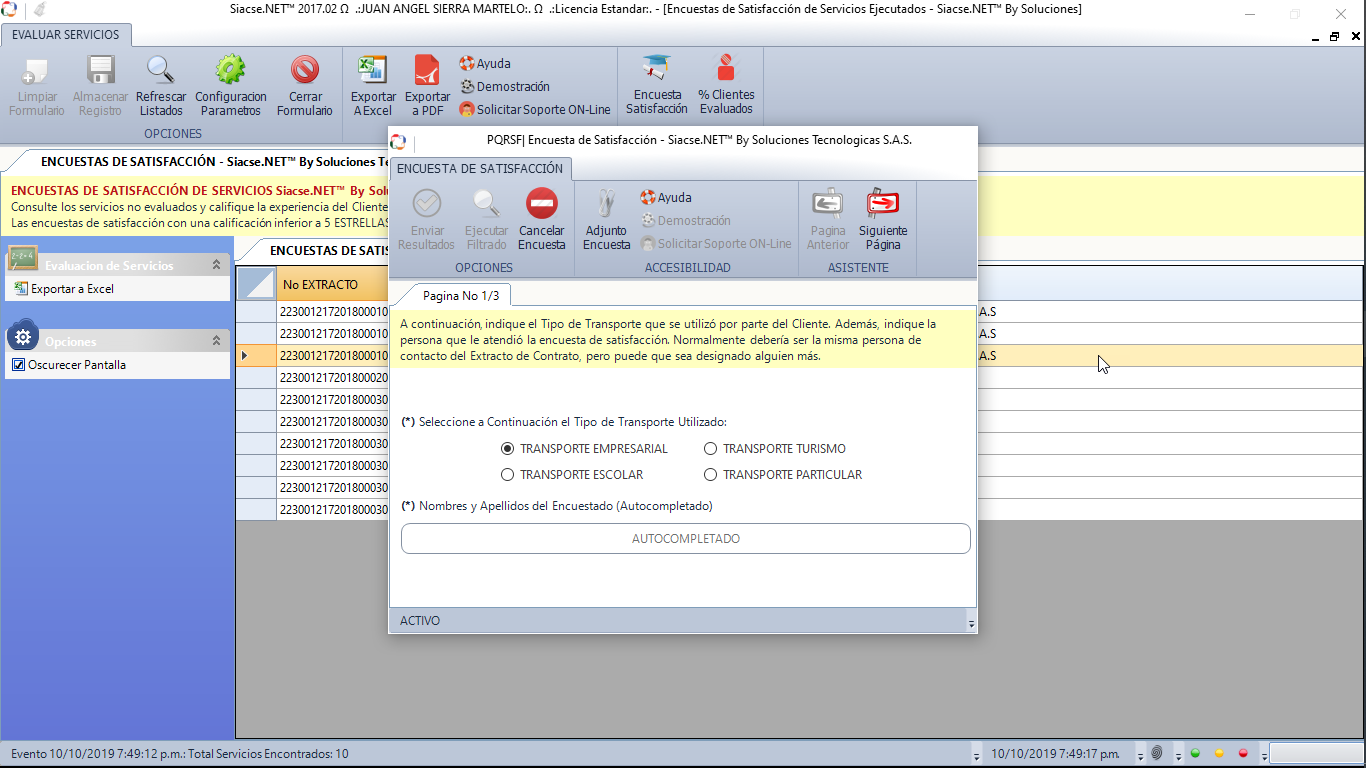
Task: Click Adjunto Encuesta paperclip icon
Action: pos(606,204)
